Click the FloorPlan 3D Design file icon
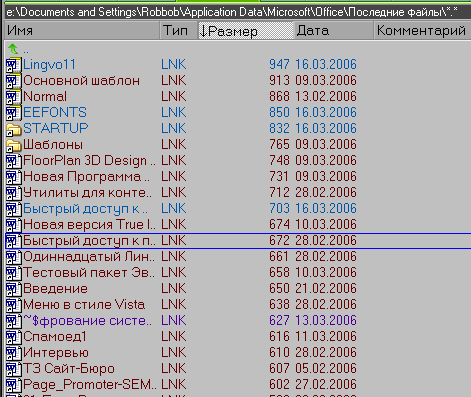The height and width of the screenshot is (397, 471). [x=13, y=161]
